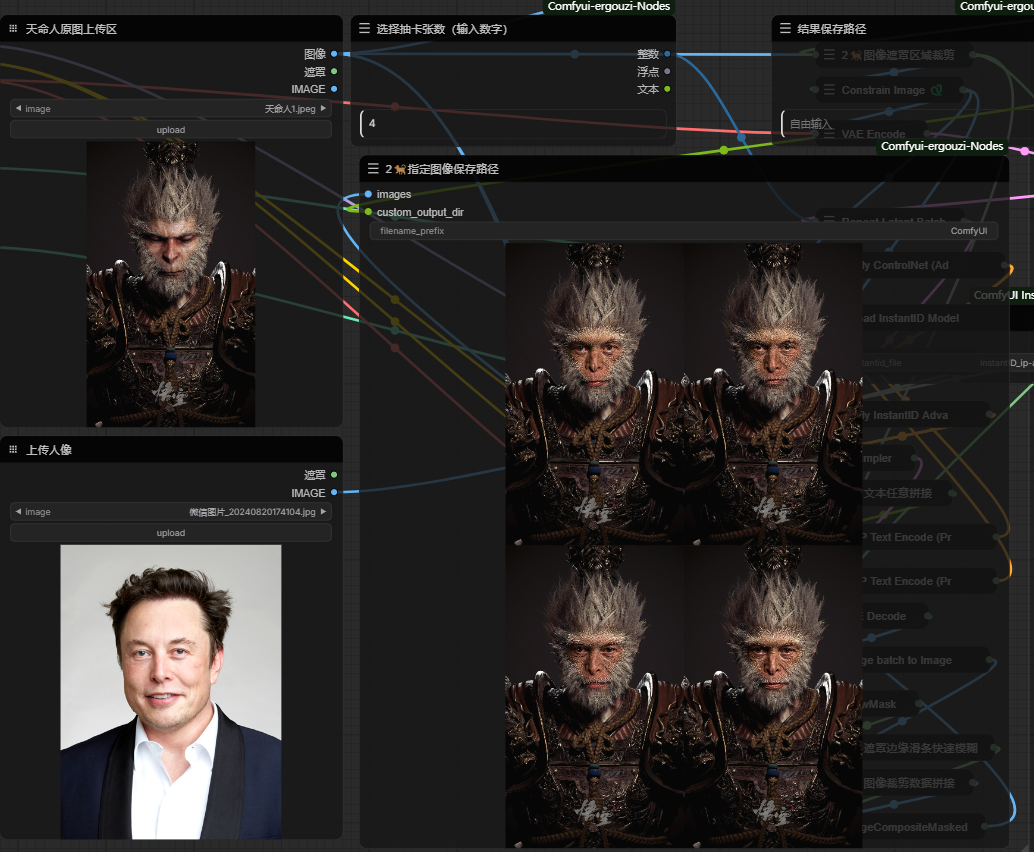Image resolution: width=1034 pixels, height=852 pixels.
Task: Click the filename_prefix ComfyUI field
Action: [684, 231]
